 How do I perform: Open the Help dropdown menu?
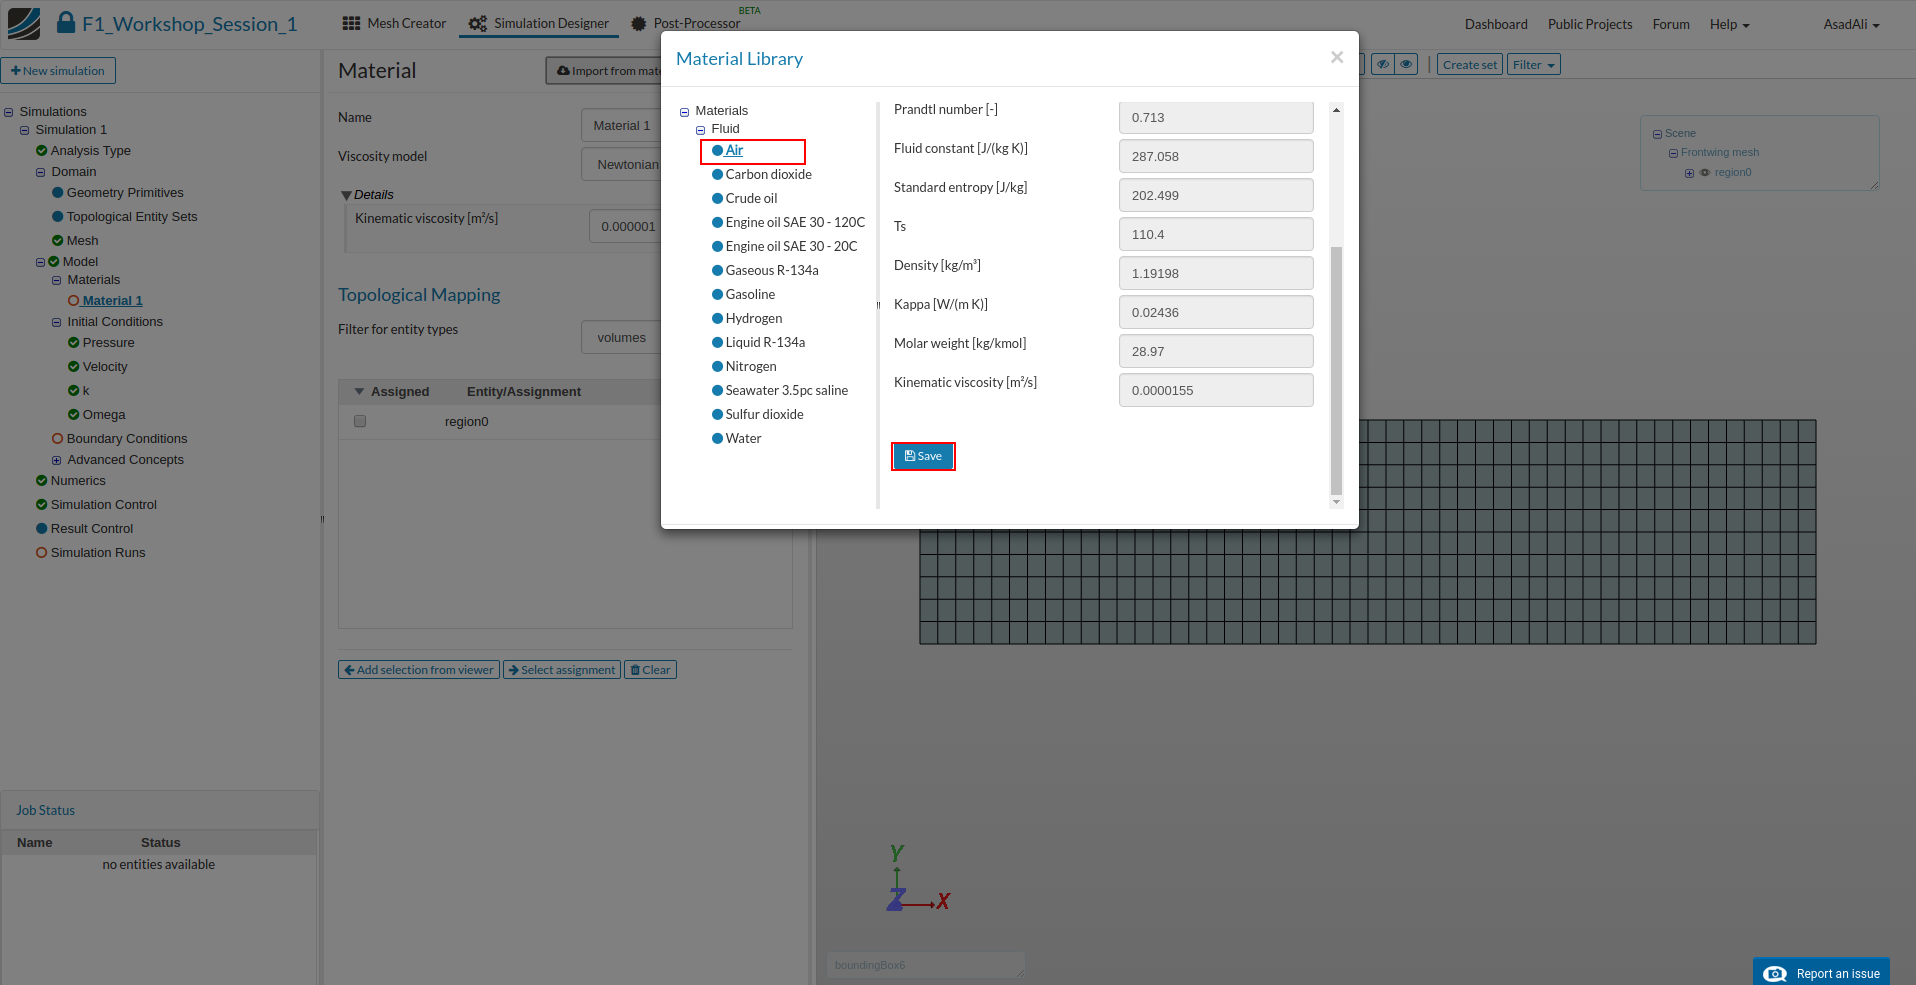tap(1729, 24)
